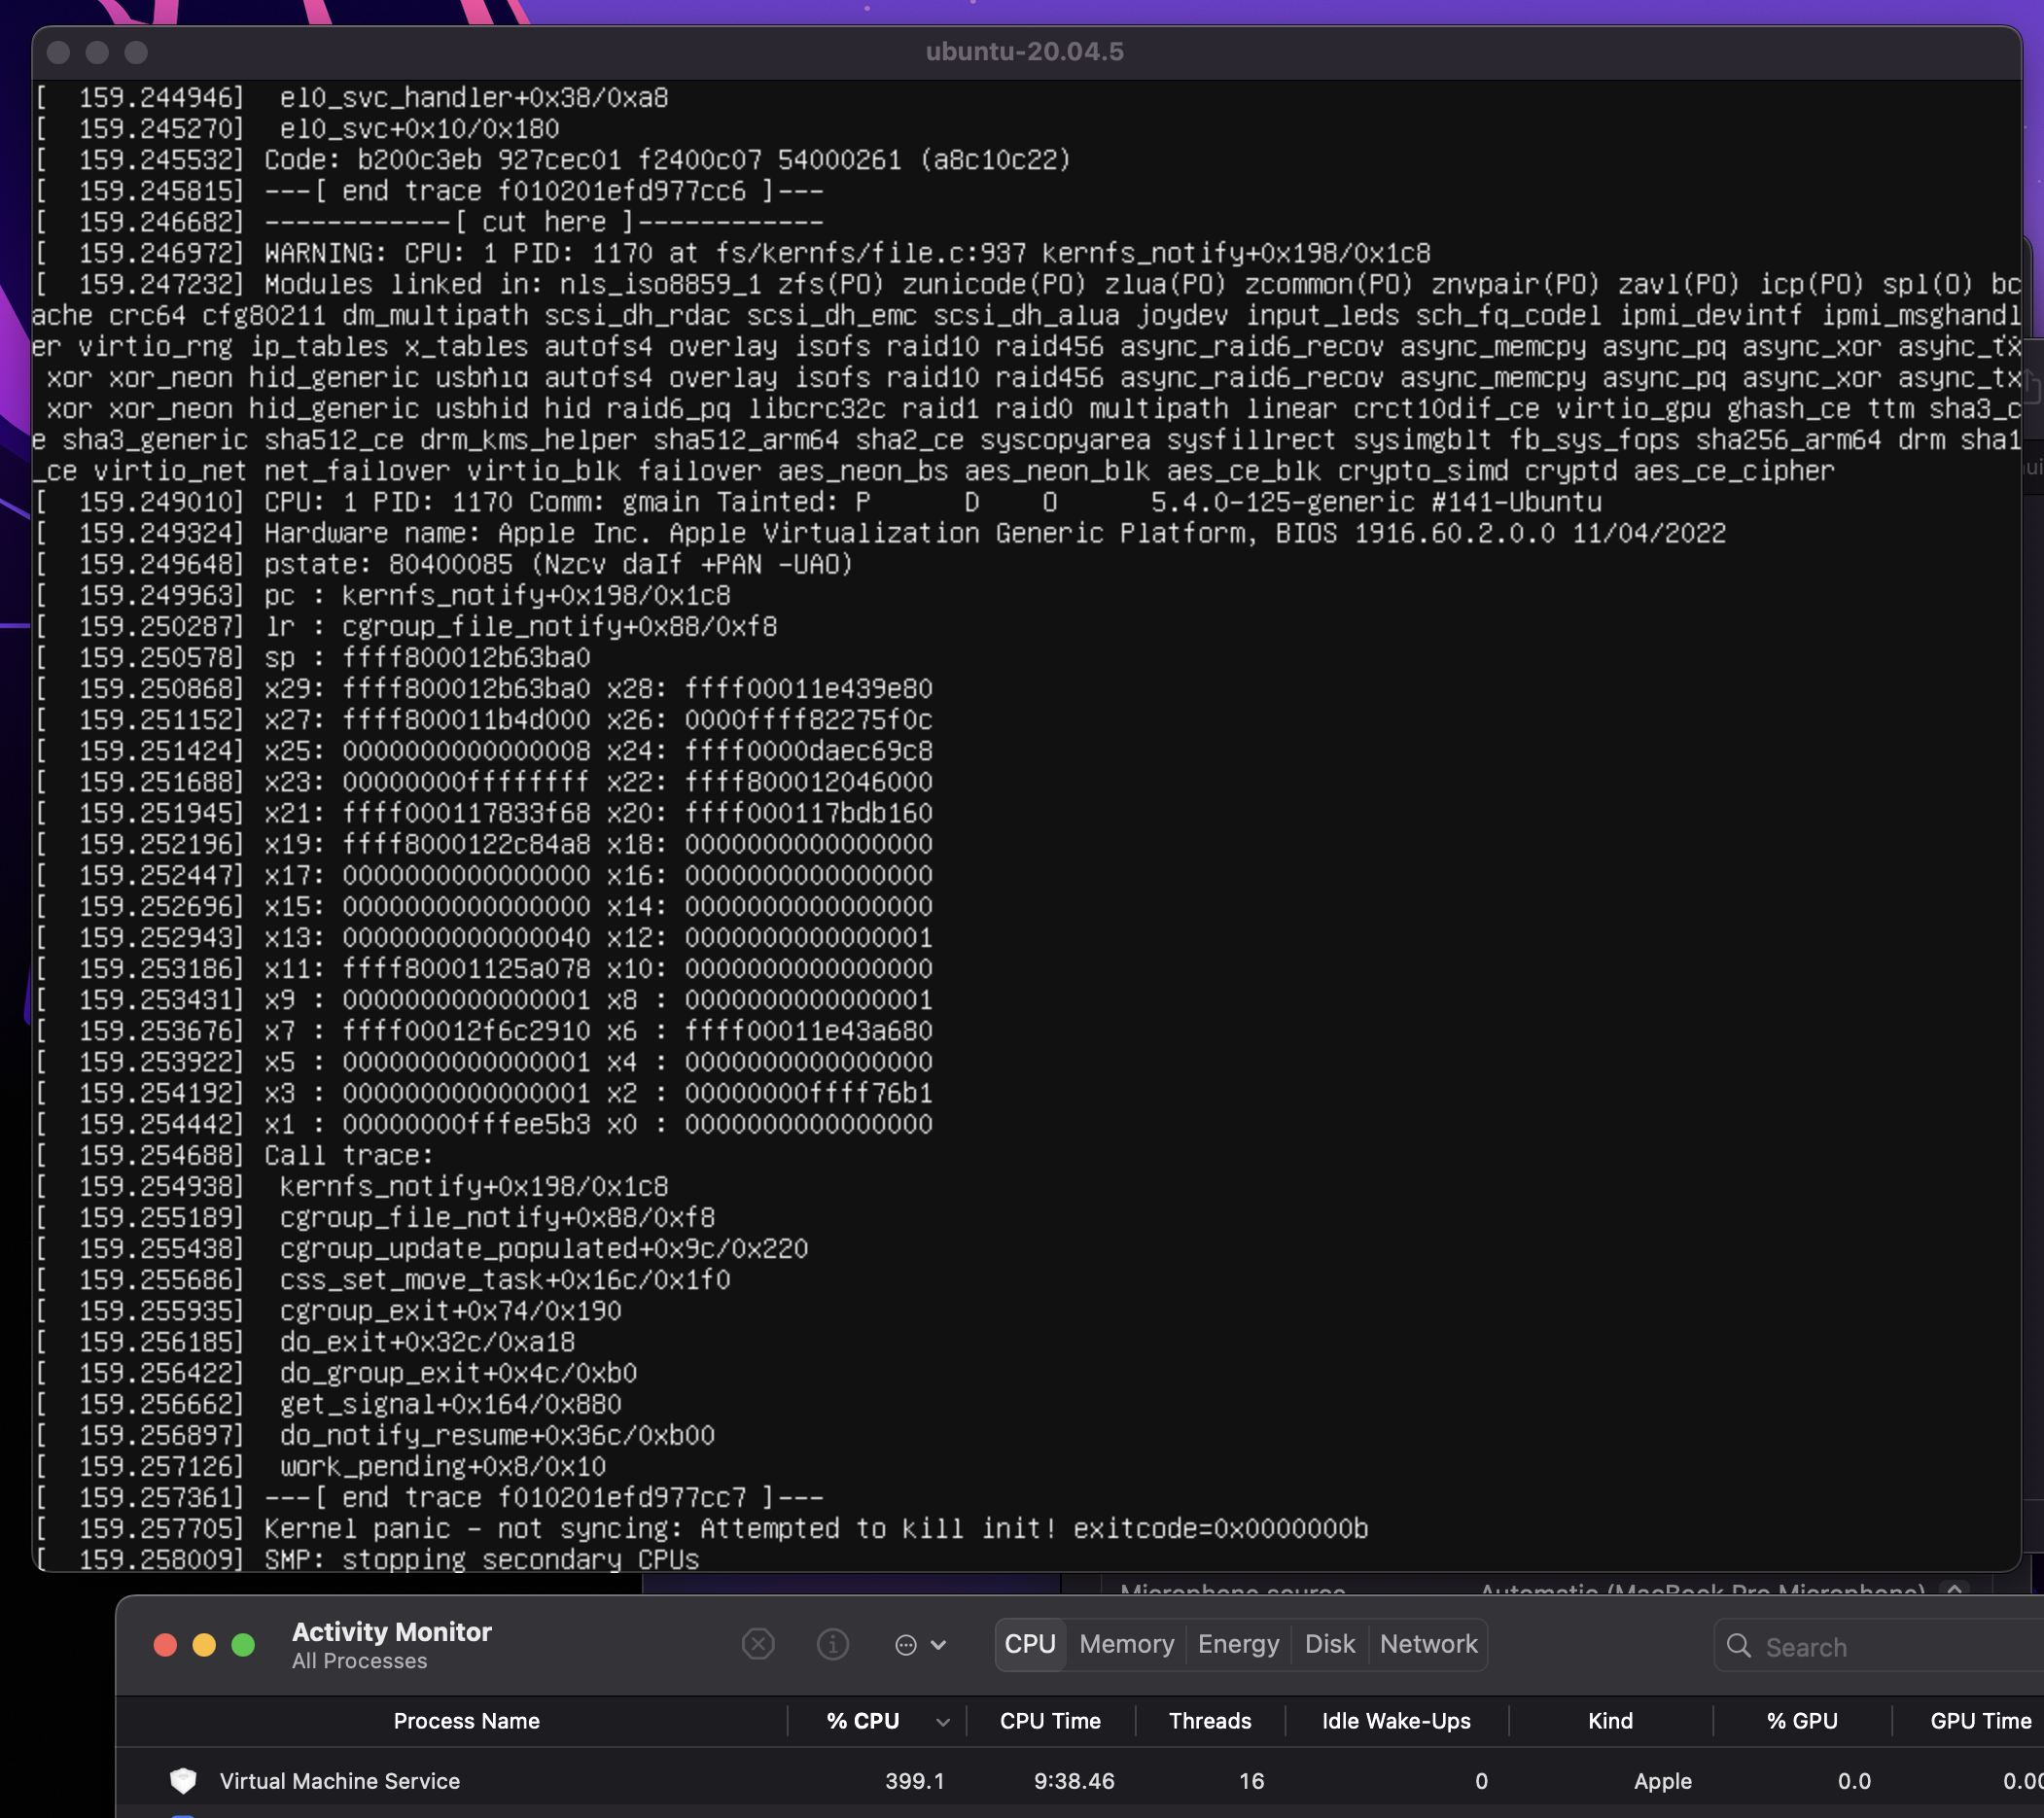Click the Idle Wake-Ups column header
Screen dimensions: 2044x1818
[1396, 1721]
